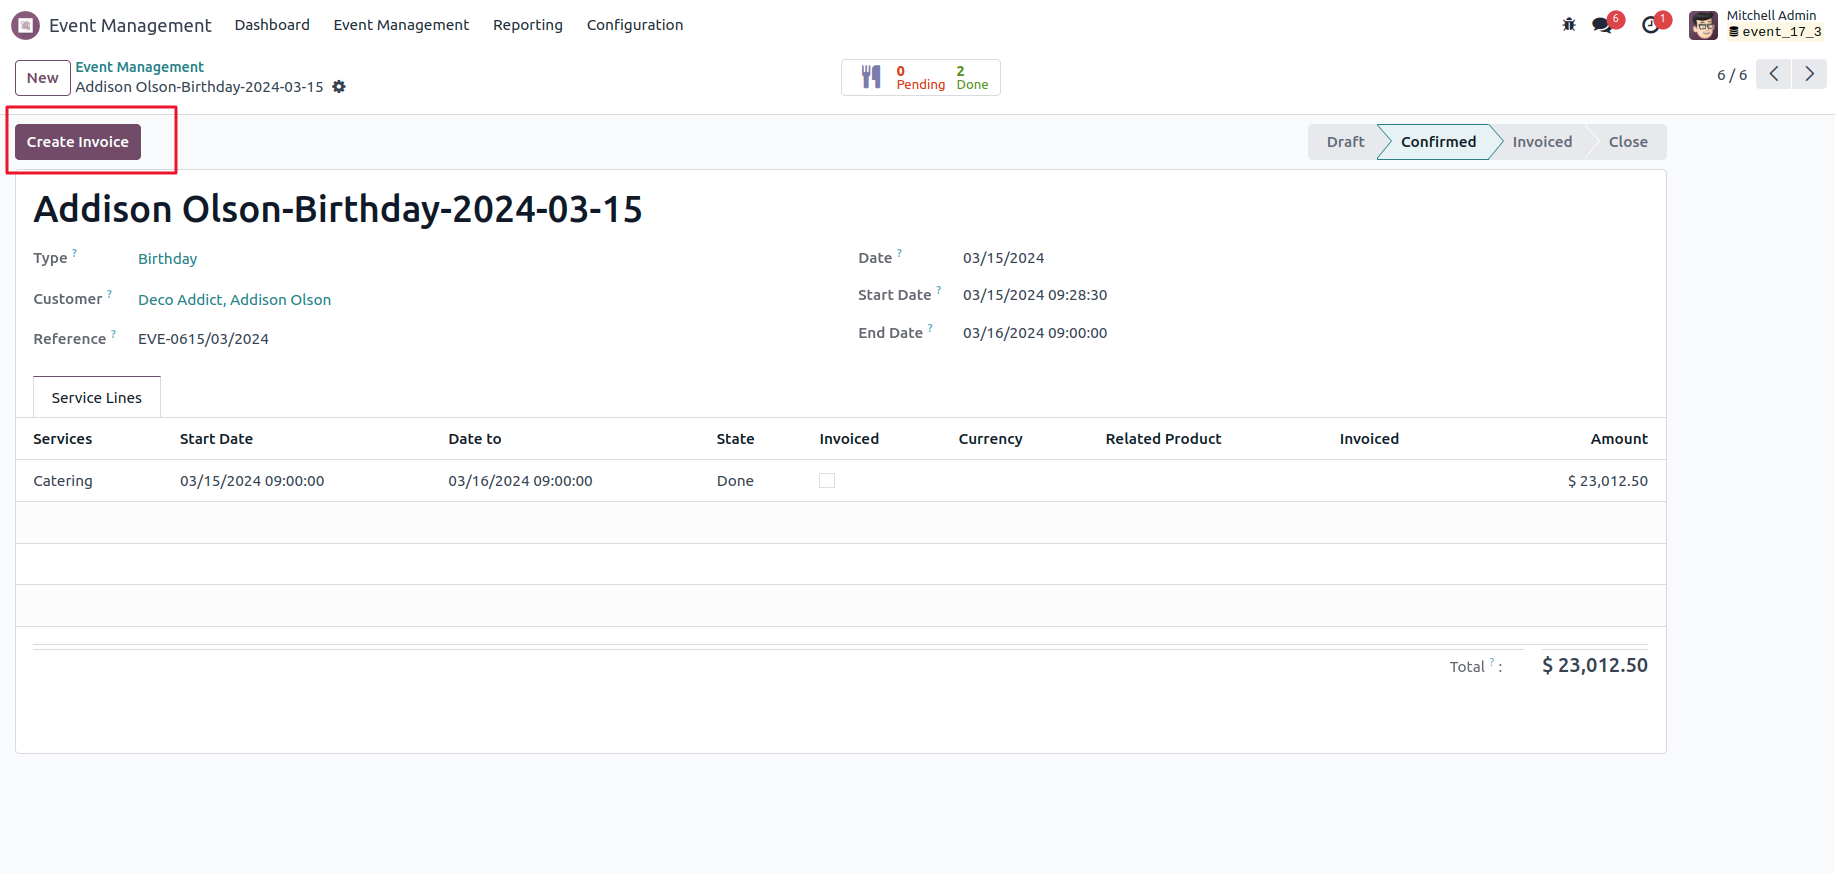The height and width of the screenshot is (873, 1835).
Task: Open the conversations chat icon
Action: (1602, 25)
